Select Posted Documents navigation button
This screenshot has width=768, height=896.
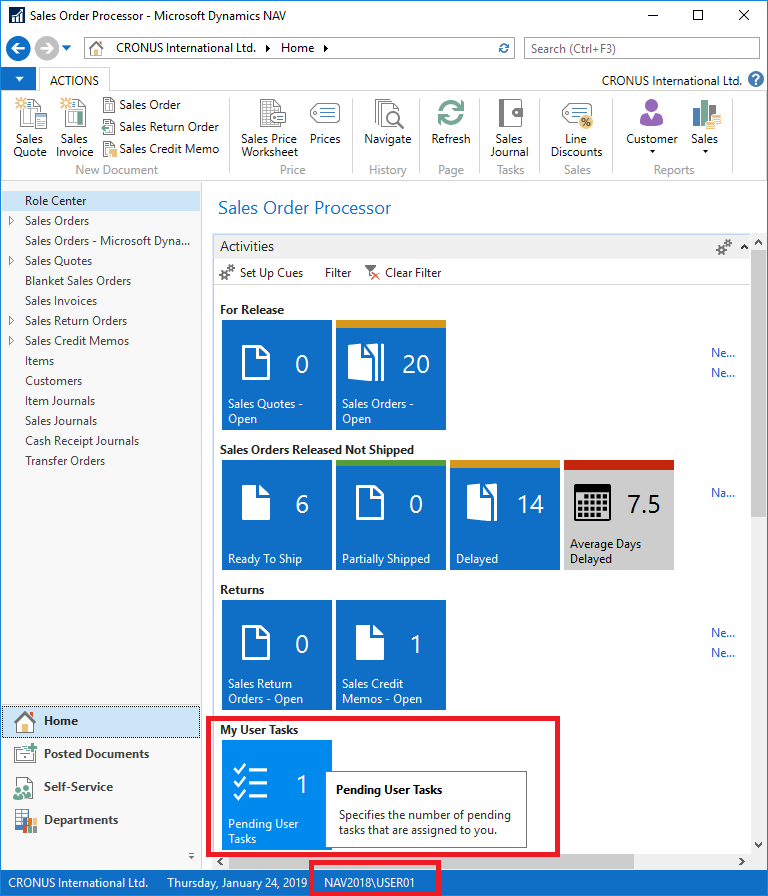[101, 754]
